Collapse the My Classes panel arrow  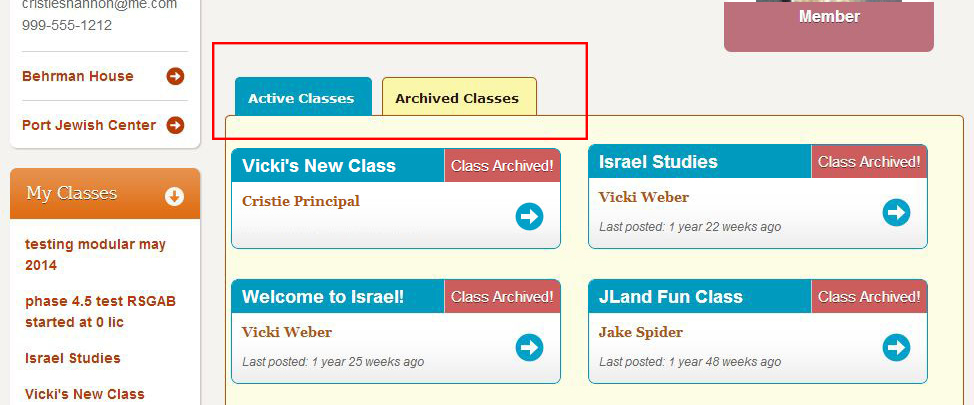pos(175,197)
